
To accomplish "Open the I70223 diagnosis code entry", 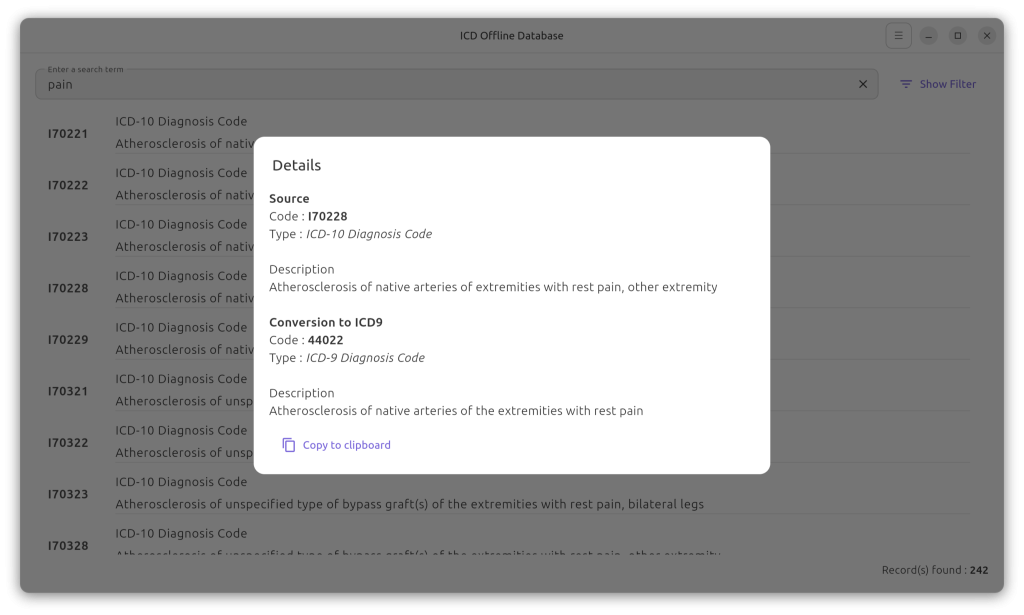I will coord(68,237).
